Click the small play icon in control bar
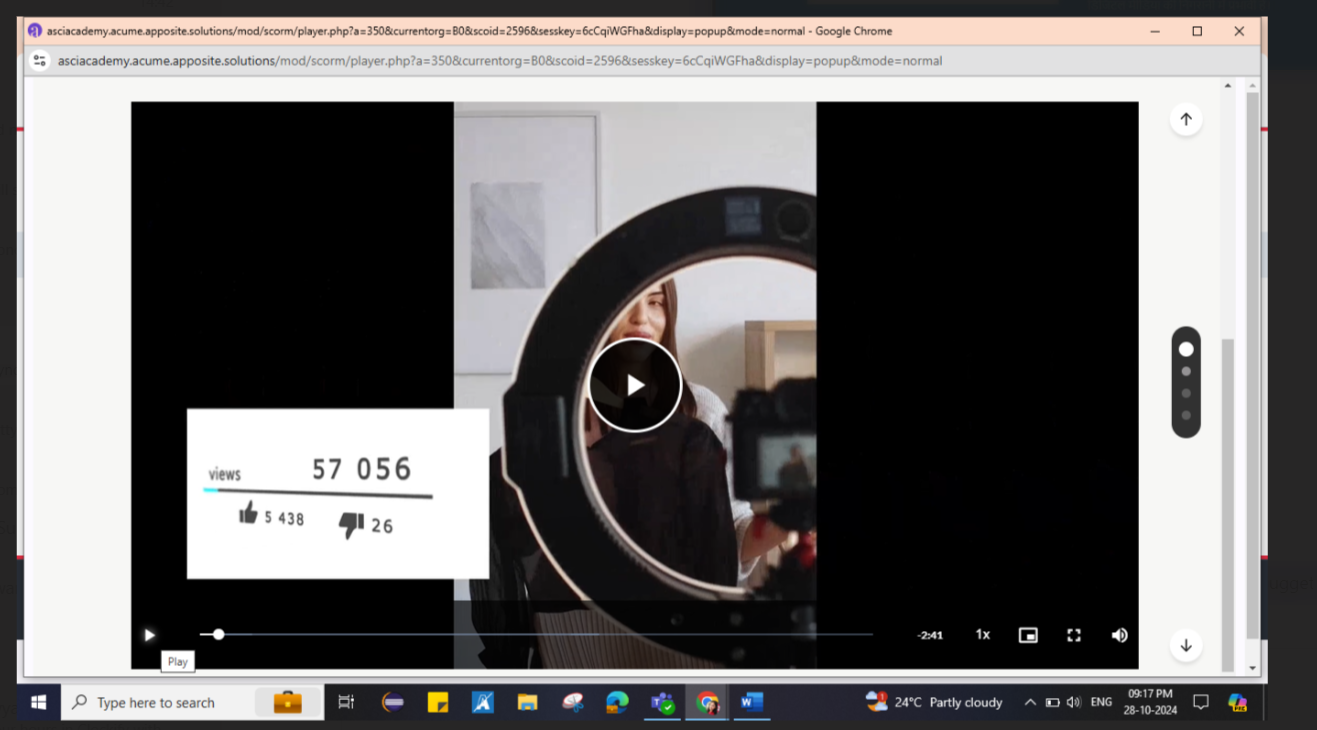Viewport: 1317px width, 730px height. coord(149,635)
